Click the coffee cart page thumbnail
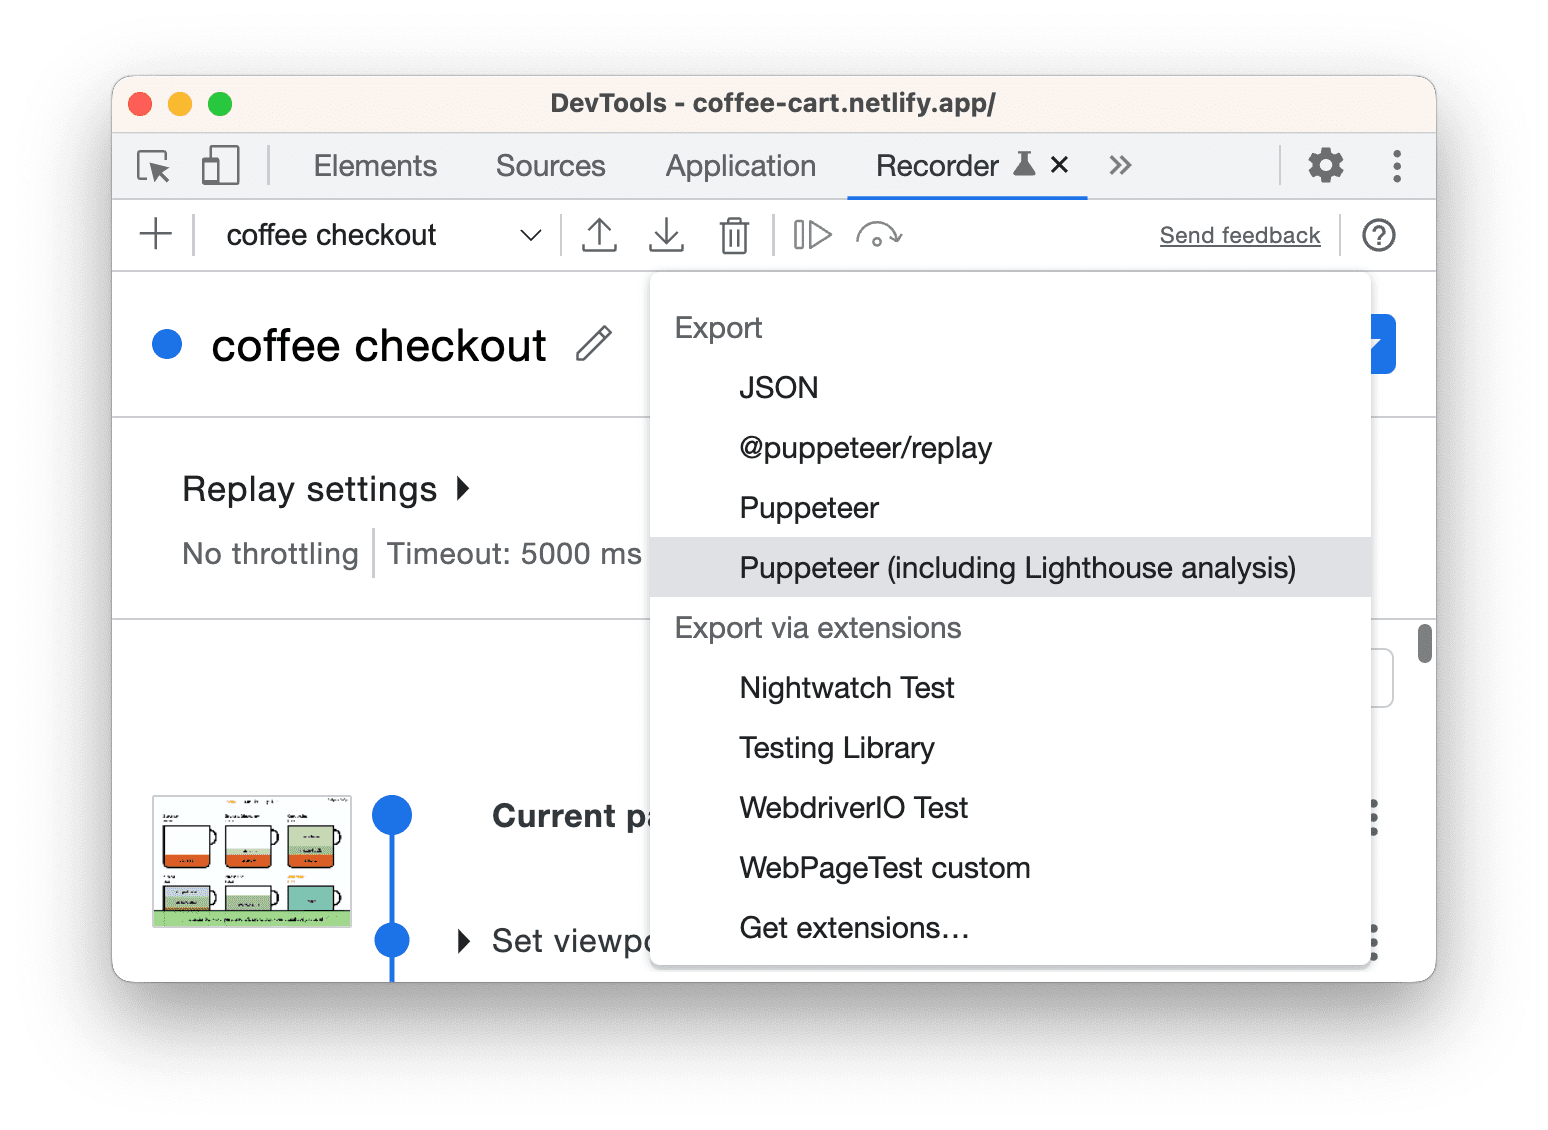 point(251,861)
